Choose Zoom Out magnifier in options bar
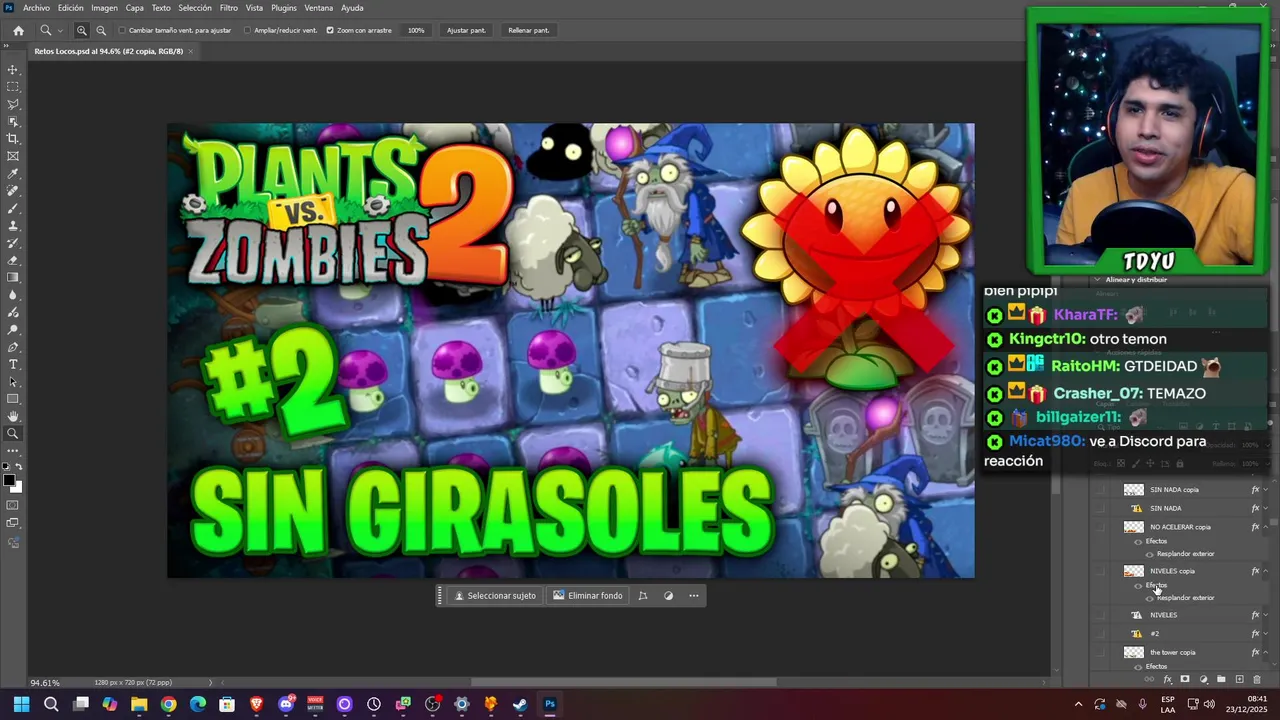Viewport: 1280px width, 720px height. pyautogui.click(x=101, y=30)
